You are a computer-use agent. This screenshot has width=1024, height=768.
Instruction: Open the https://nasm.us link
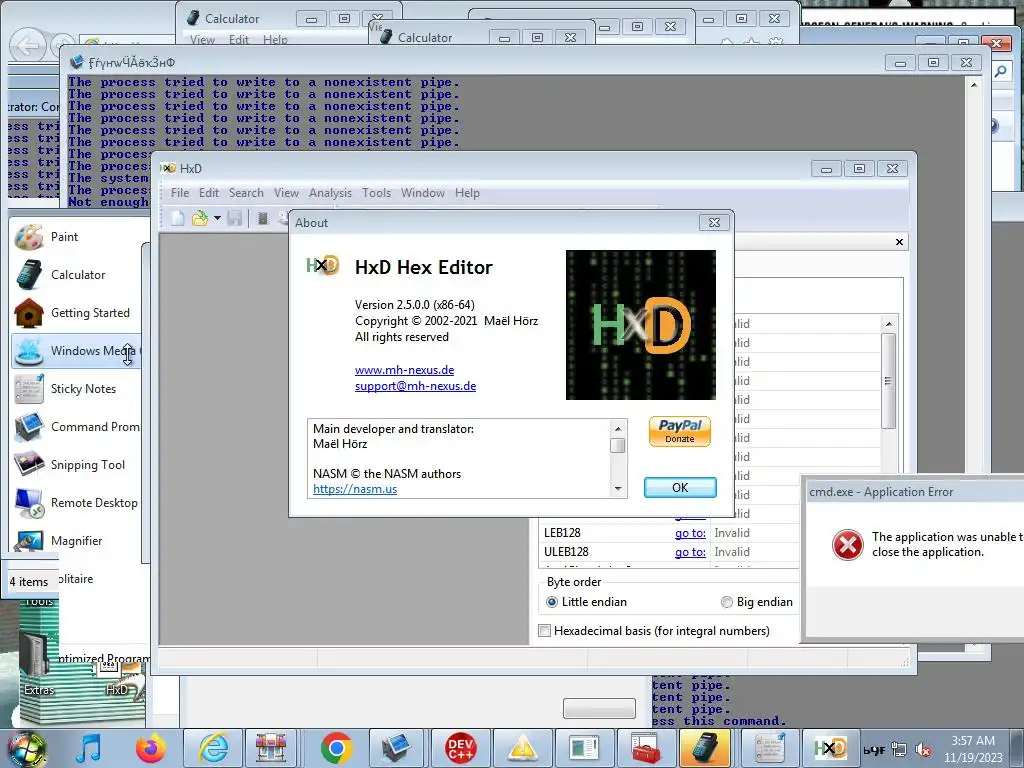point(355,488)
